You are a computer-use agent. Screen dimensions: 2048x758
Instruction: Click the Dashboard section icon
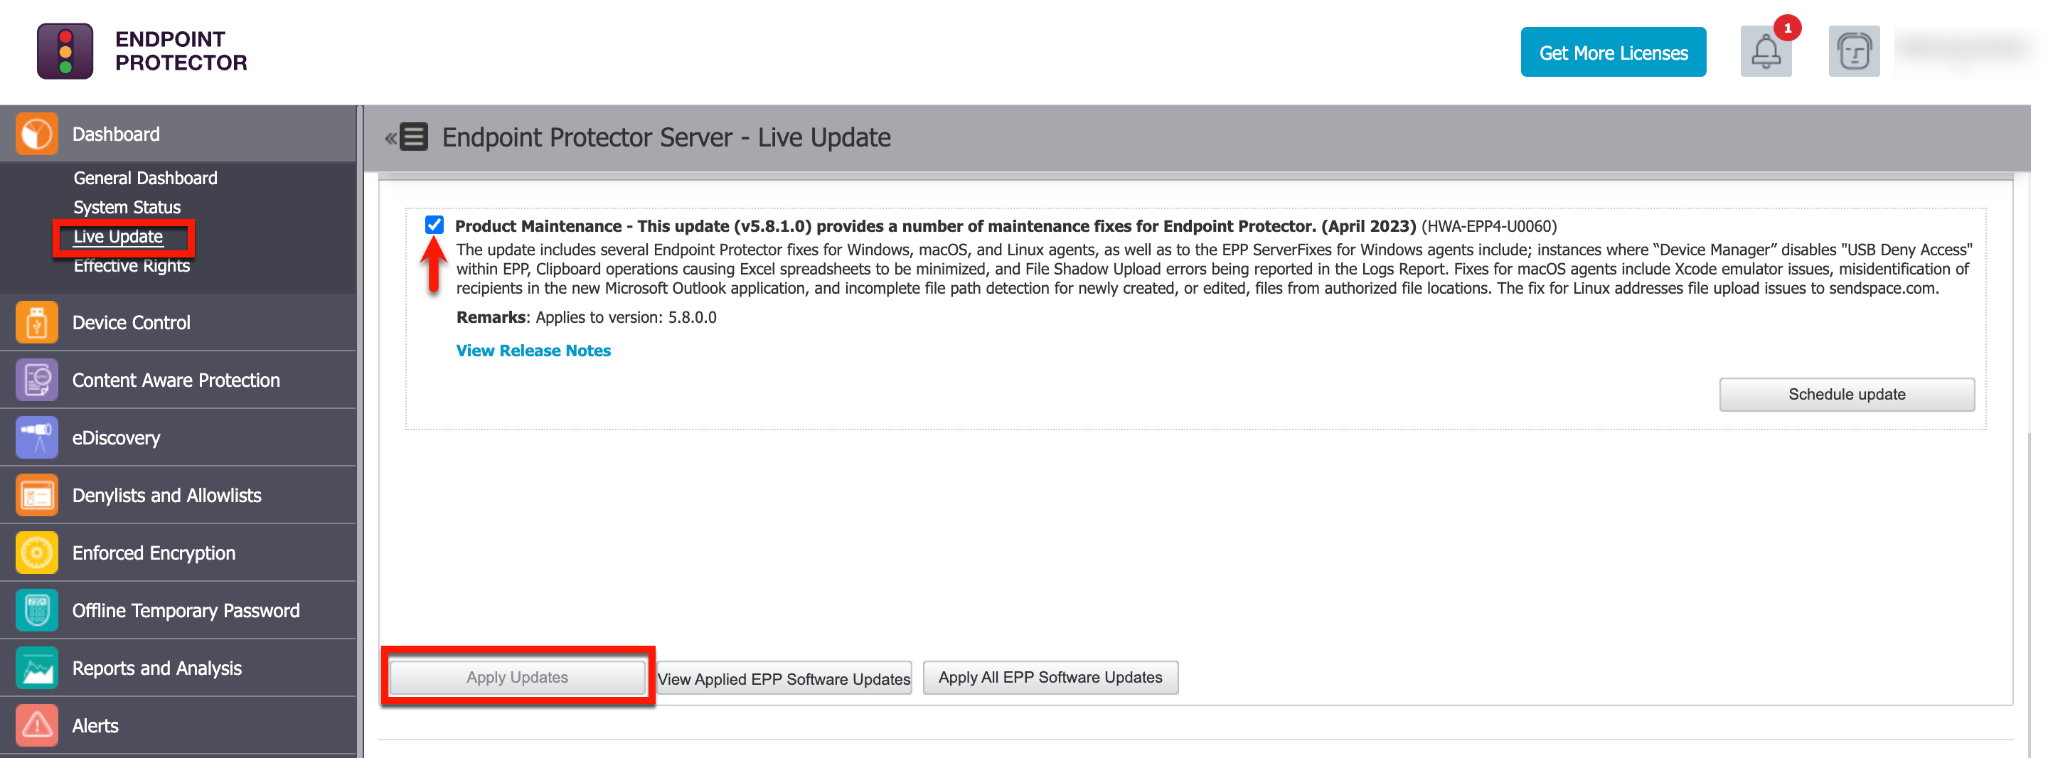37,134
